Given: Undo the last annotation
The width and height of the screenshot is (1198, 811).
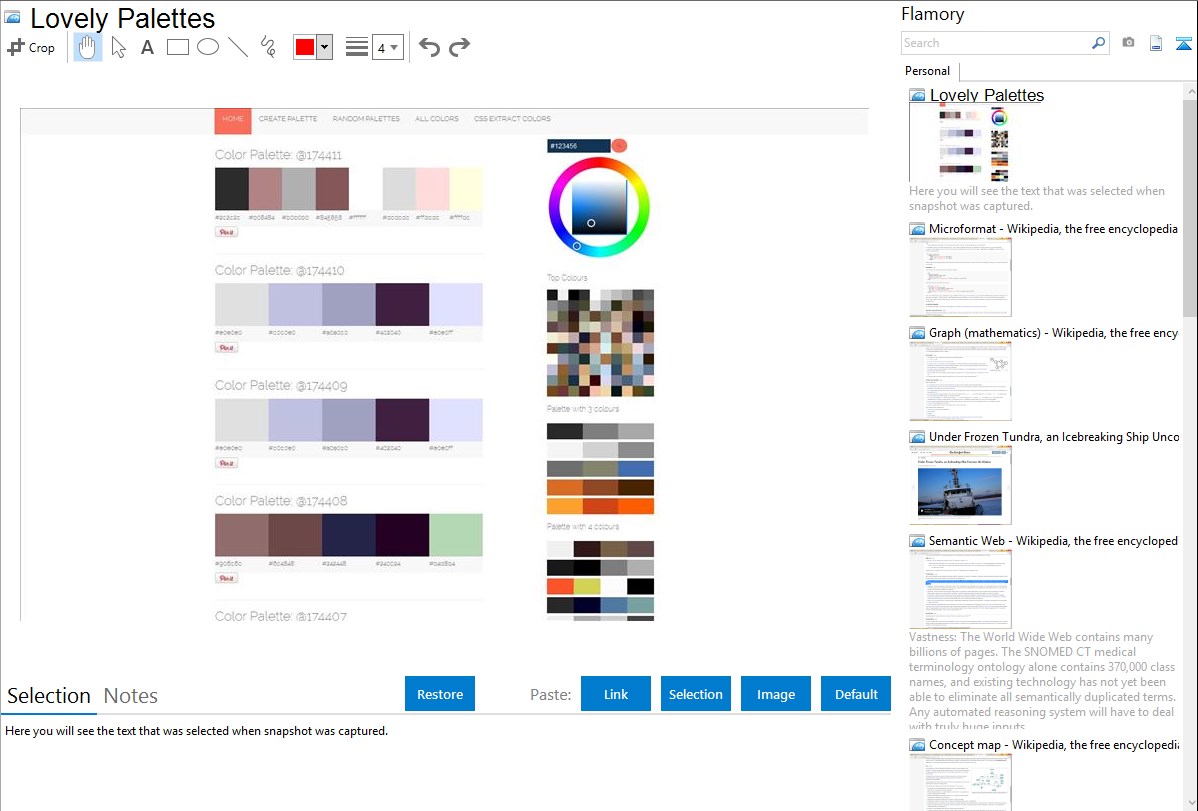Looking at the screenshot, I should tap(429, 47).
